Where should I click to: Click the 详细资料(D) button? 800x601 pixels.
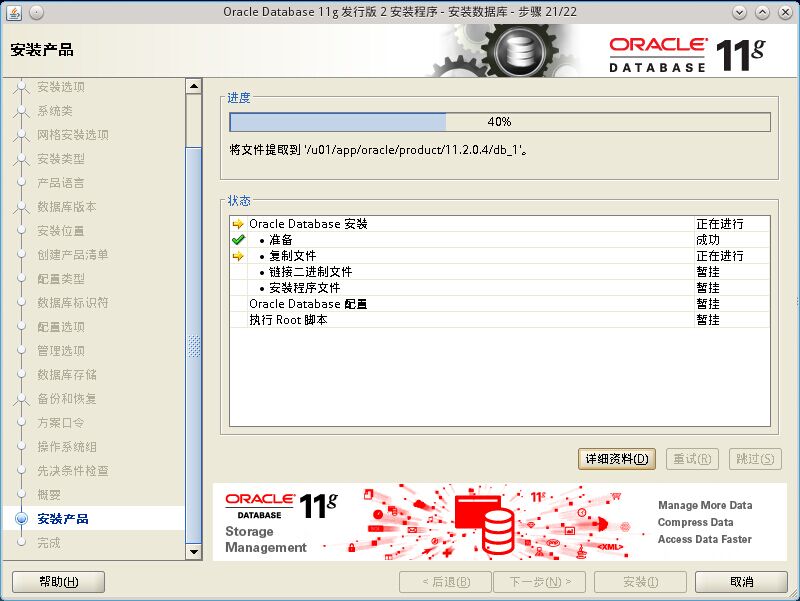[x=617, y=459]
